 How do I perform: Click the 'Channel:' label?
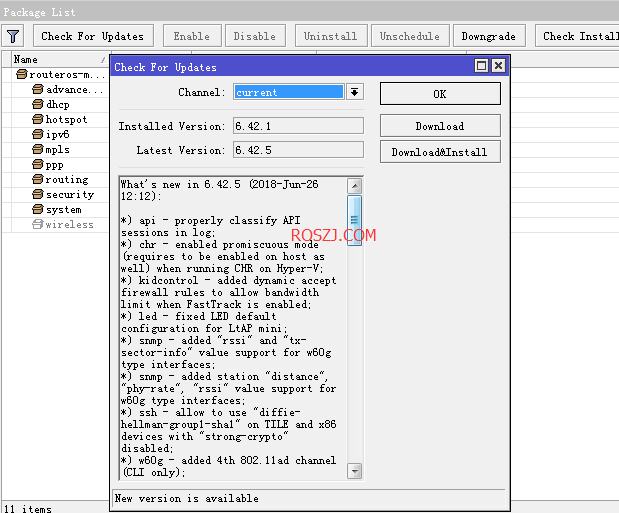[202, 92]
